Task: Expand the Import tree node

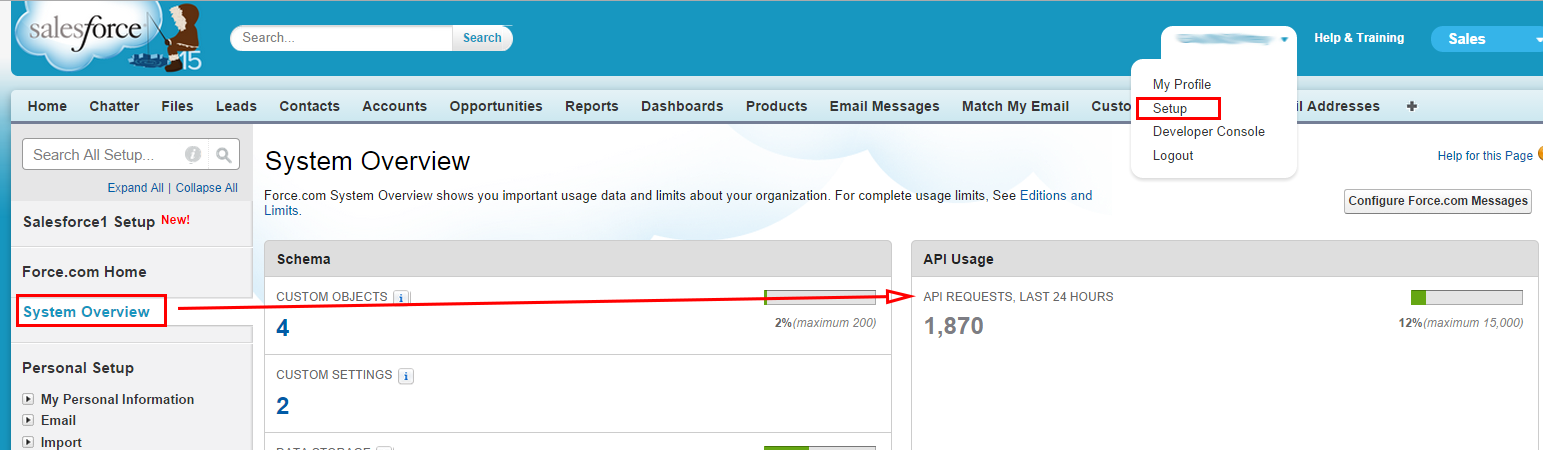Action: pyautogui.click(x=28, y=442)
